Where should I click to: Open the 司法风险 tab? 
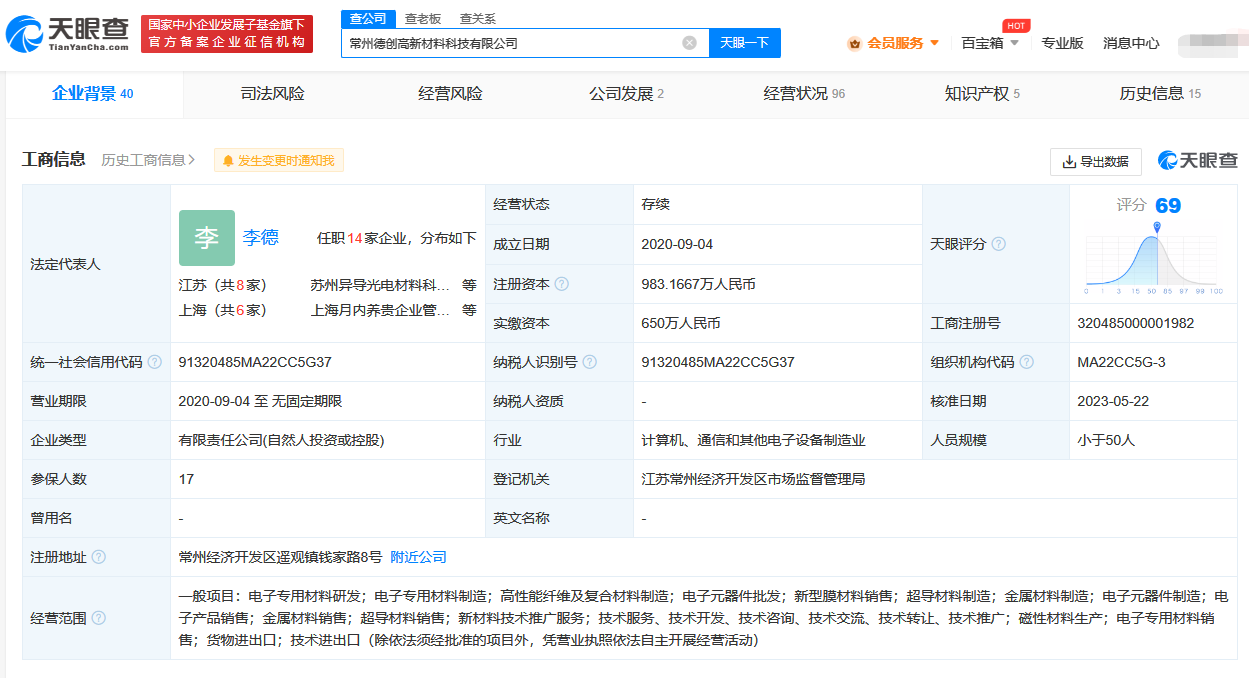(272, 94)
